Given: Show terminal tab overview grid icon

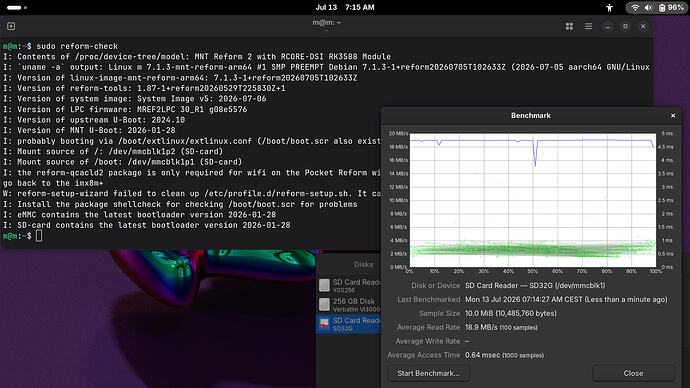Looking at the screenshot, I should (569, 26).
